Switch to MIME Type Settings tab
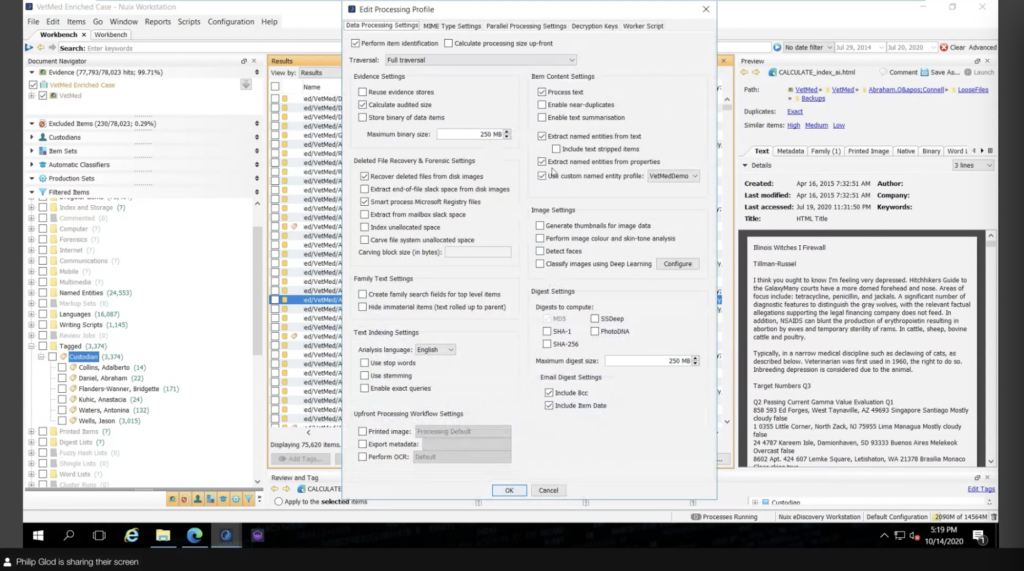Image resolution: width=1024 pixels, height=571 pixels. 452,26
